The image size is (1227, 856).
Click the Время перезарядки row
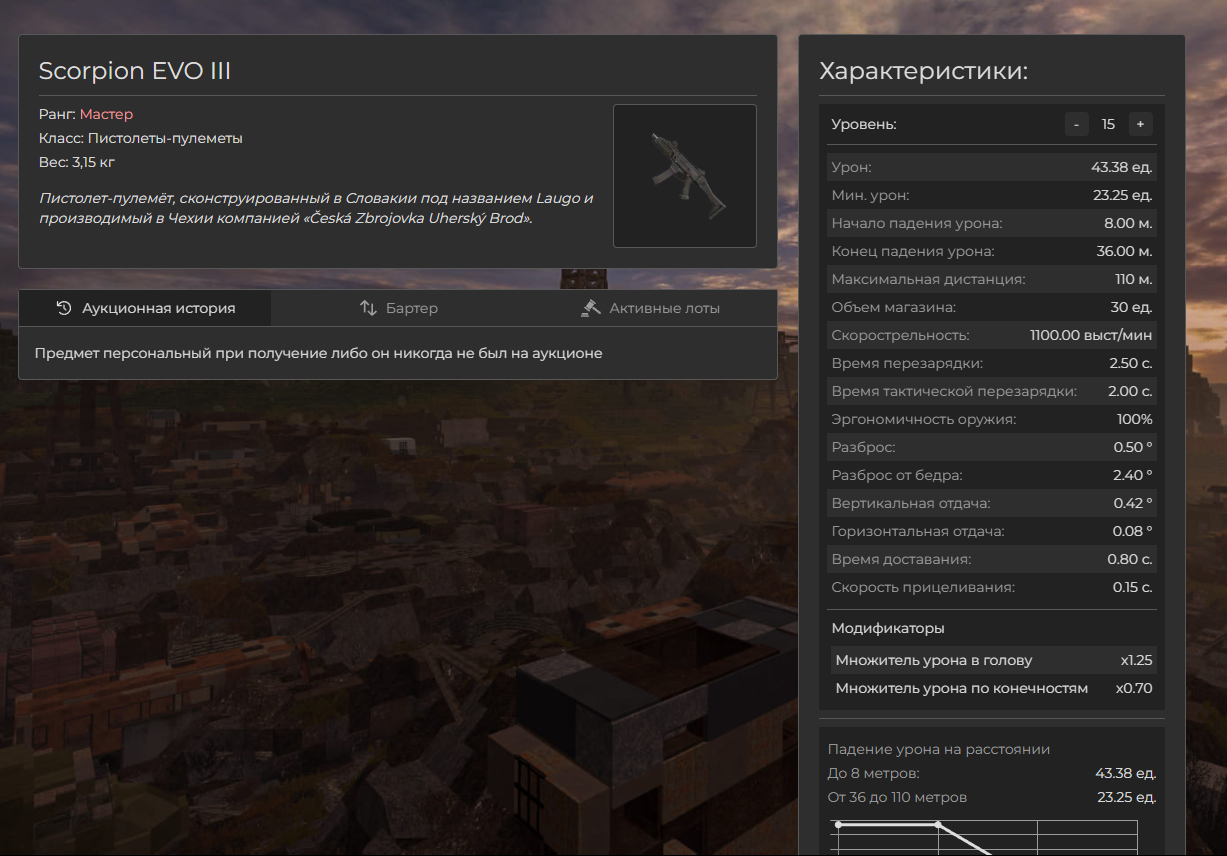coord(992,363)
